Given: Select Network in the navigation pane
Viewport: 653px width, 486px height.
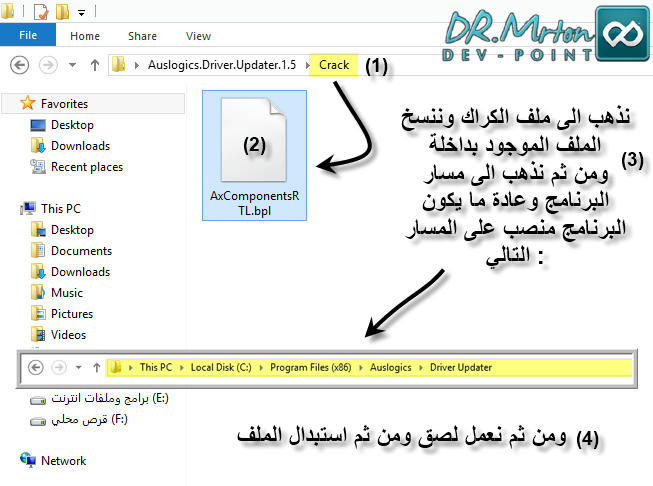Looking at the screenshot, I should coord(64,461).
